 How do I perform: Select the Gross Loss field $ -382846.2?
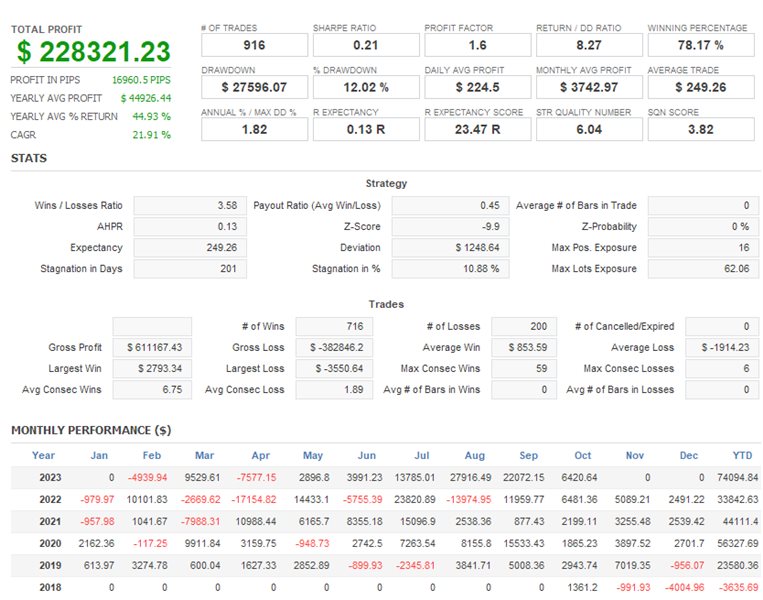click(334, 347)
